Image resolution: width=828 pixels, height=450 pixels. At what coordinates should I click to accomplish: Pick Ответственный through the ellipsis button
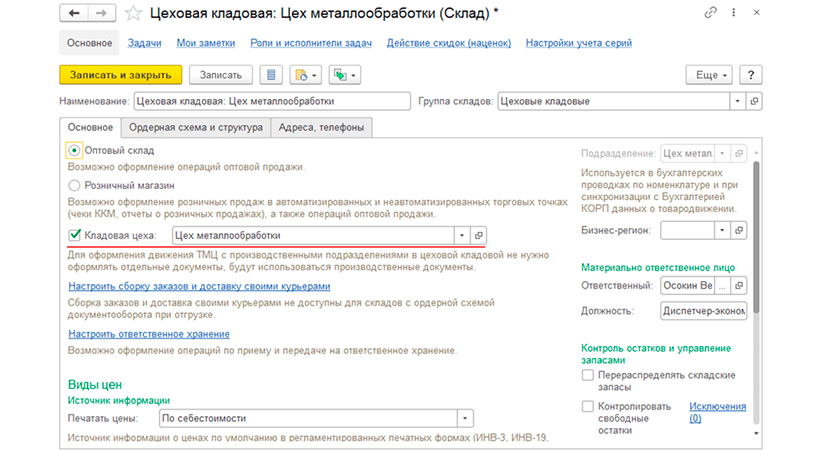(722, 285)
